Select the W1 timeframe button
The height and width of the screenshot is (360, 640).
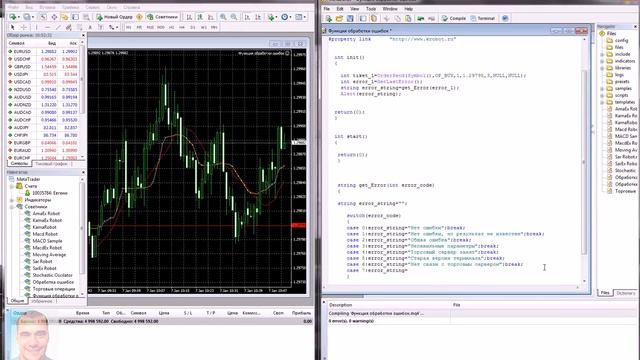204,27
